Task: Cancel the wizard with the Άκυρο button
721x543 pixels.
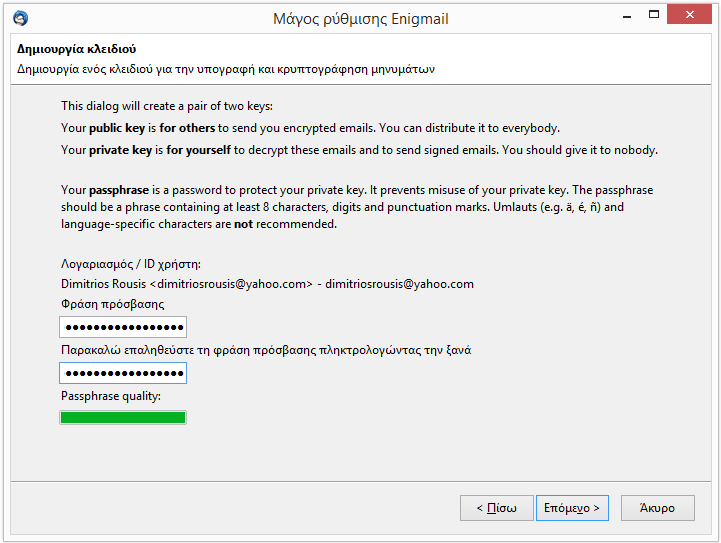Action: pos(658,508)
